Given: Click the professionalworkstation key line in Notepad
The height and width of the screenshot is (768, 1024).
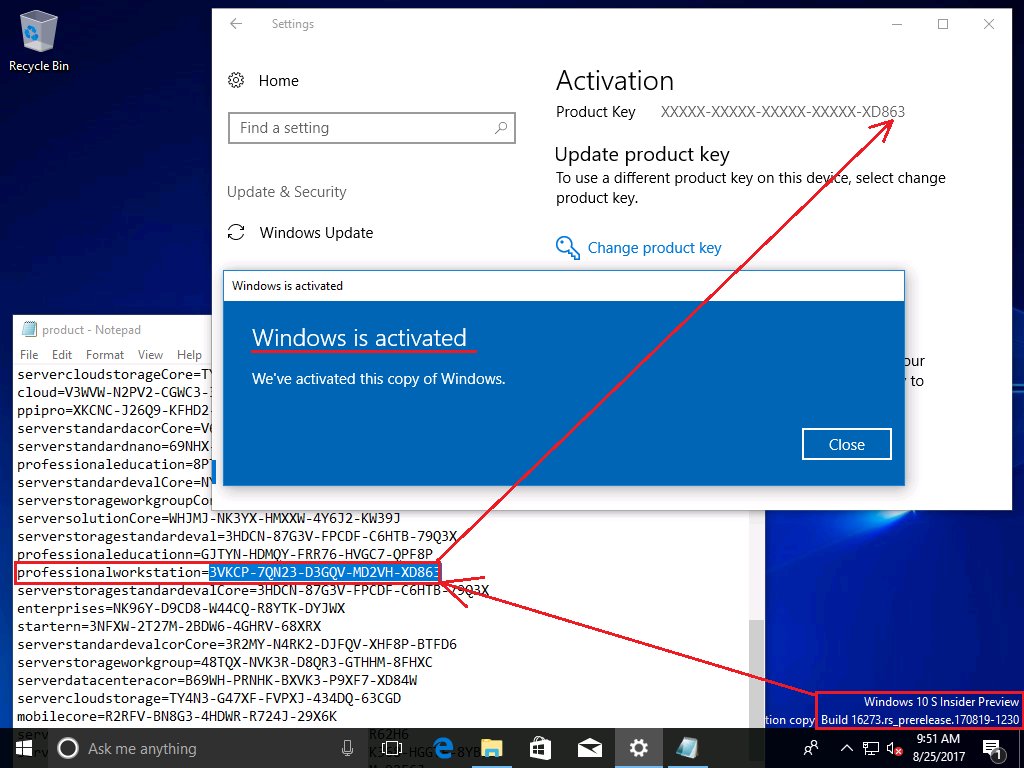Looking at the screenshot, I should pos(228,573).
